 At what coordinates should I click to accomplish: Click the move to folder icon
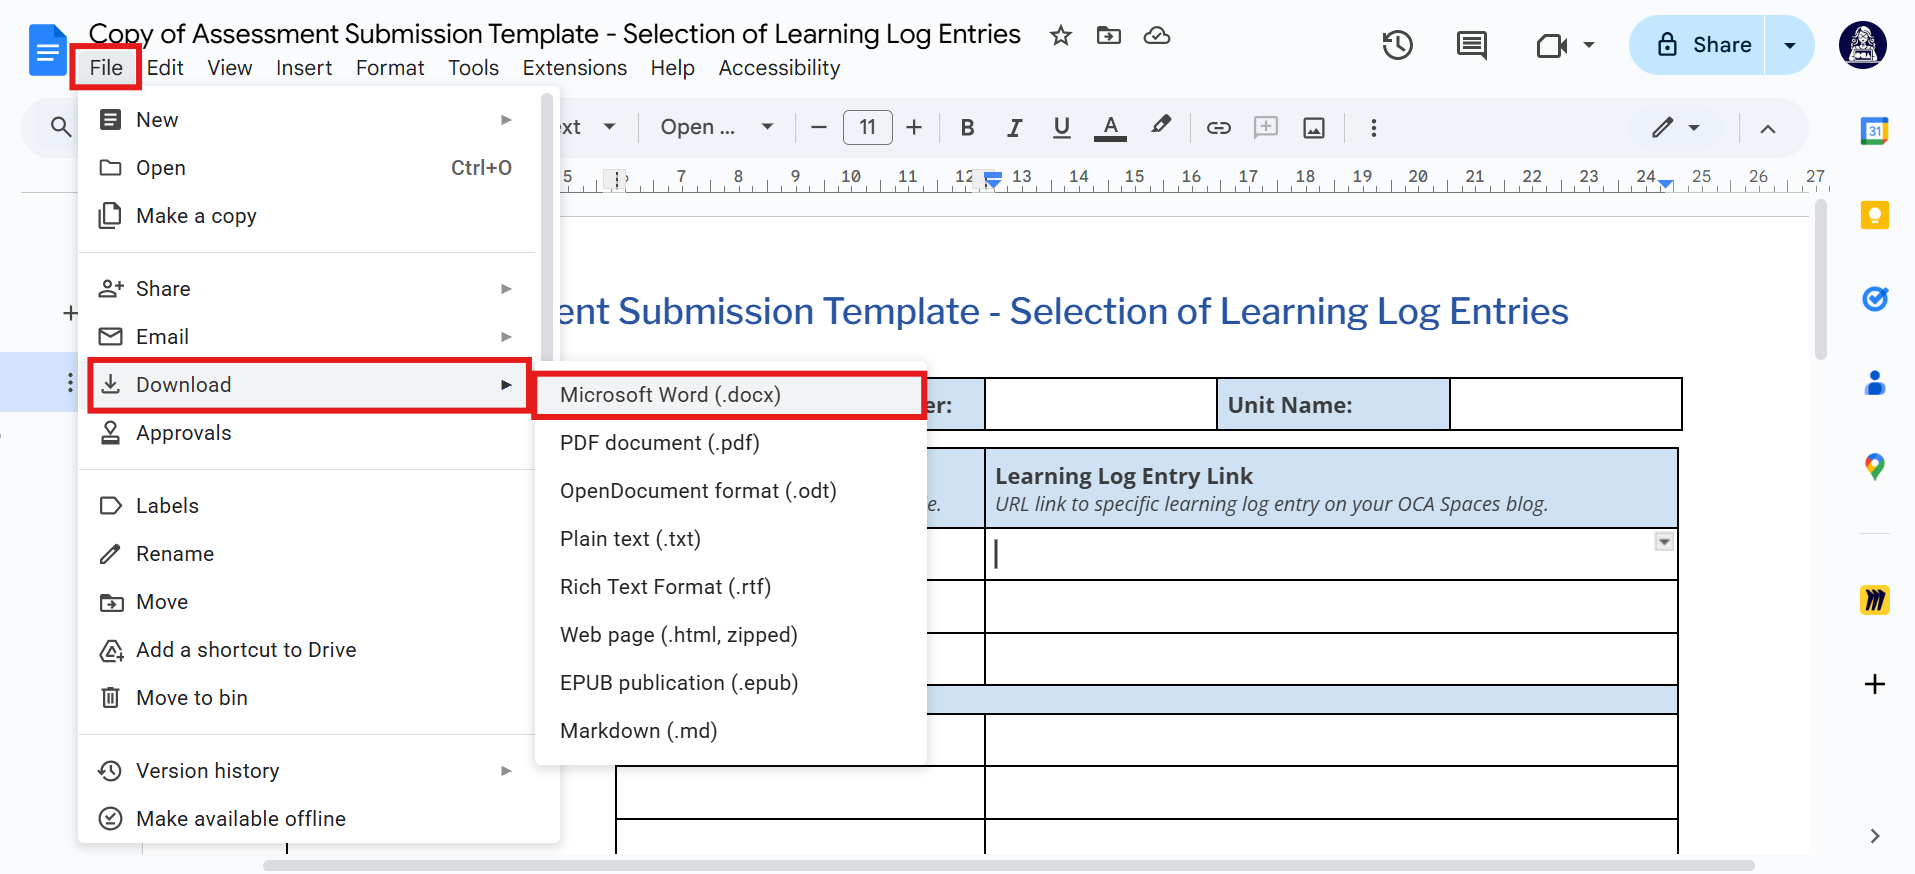1109,36
